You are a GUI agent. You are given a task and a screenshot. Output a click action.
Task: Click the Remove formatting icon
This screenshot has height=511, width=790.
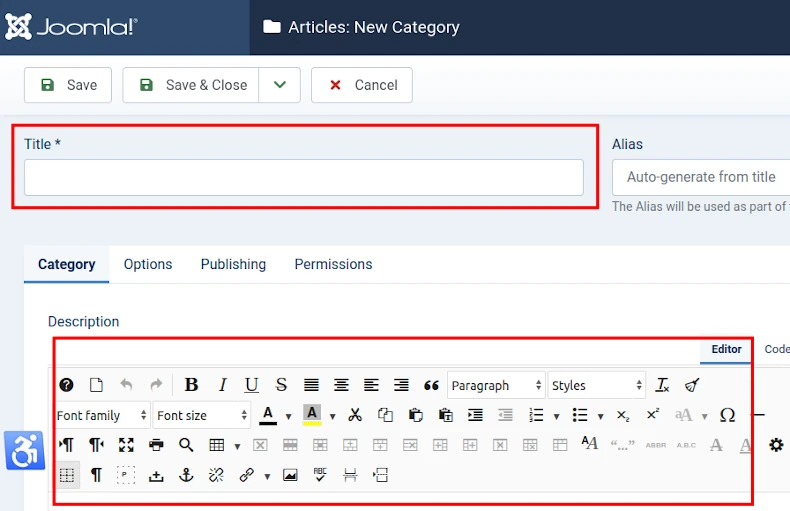point(662,386)
